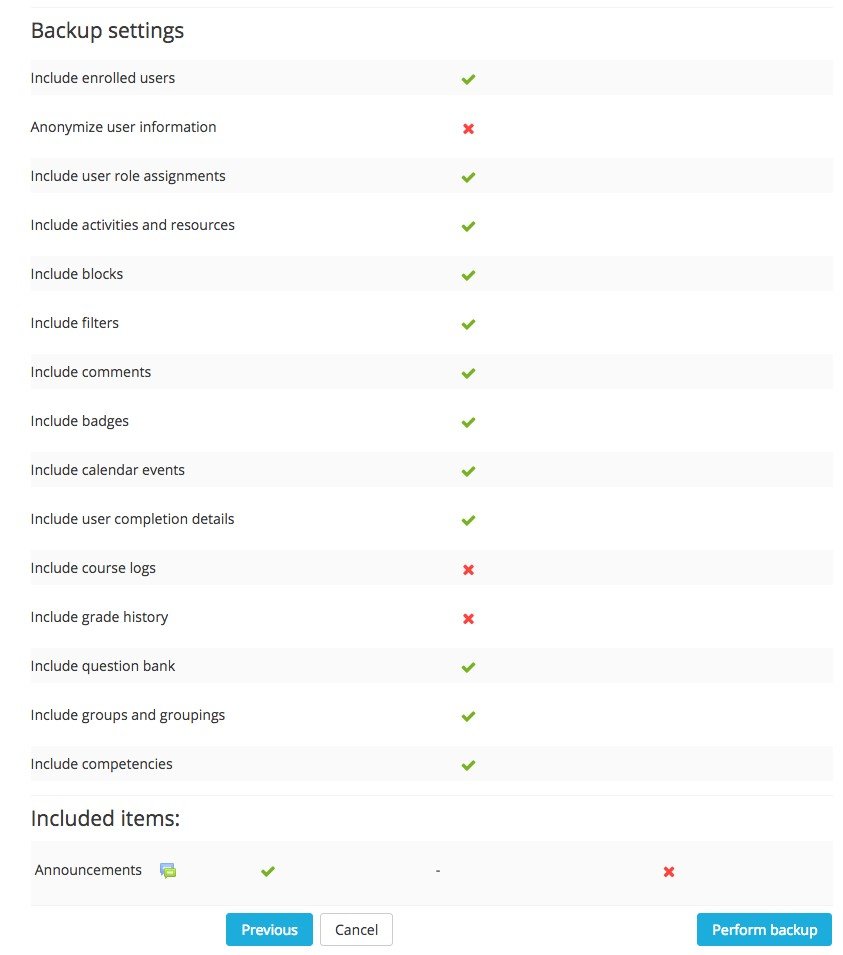The image size is (843, 955).
Task: Click green checkmark in Announcements row
Action: 268,871
